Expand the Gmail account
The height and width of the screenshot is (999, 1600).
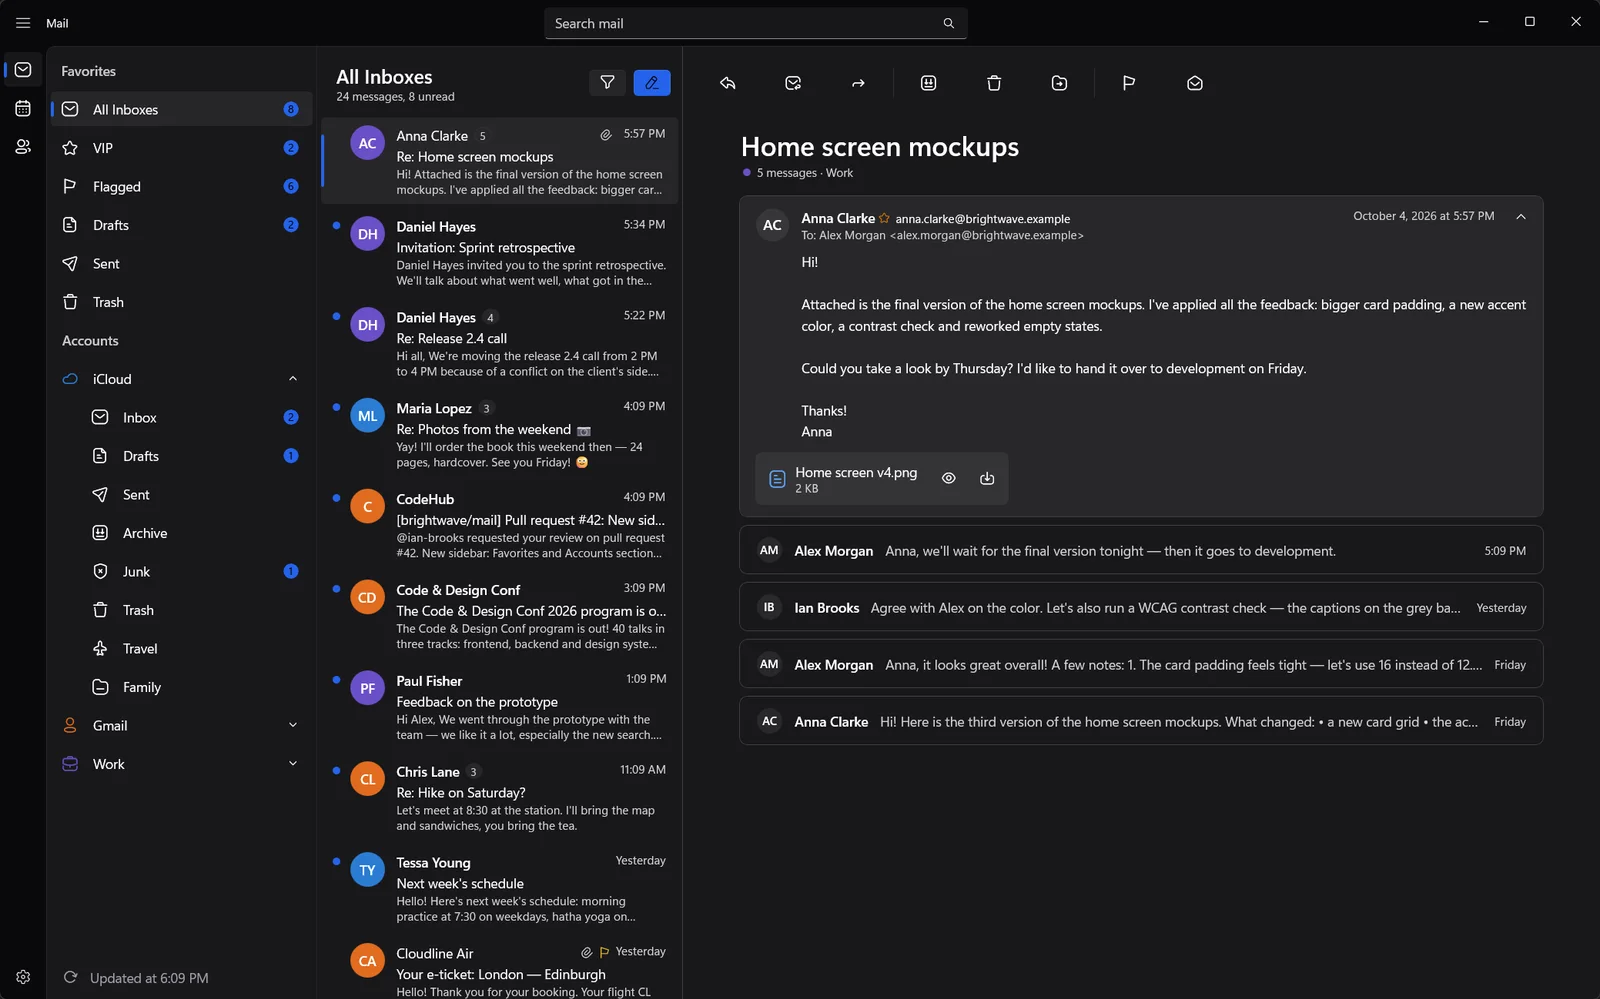(292, 725)
